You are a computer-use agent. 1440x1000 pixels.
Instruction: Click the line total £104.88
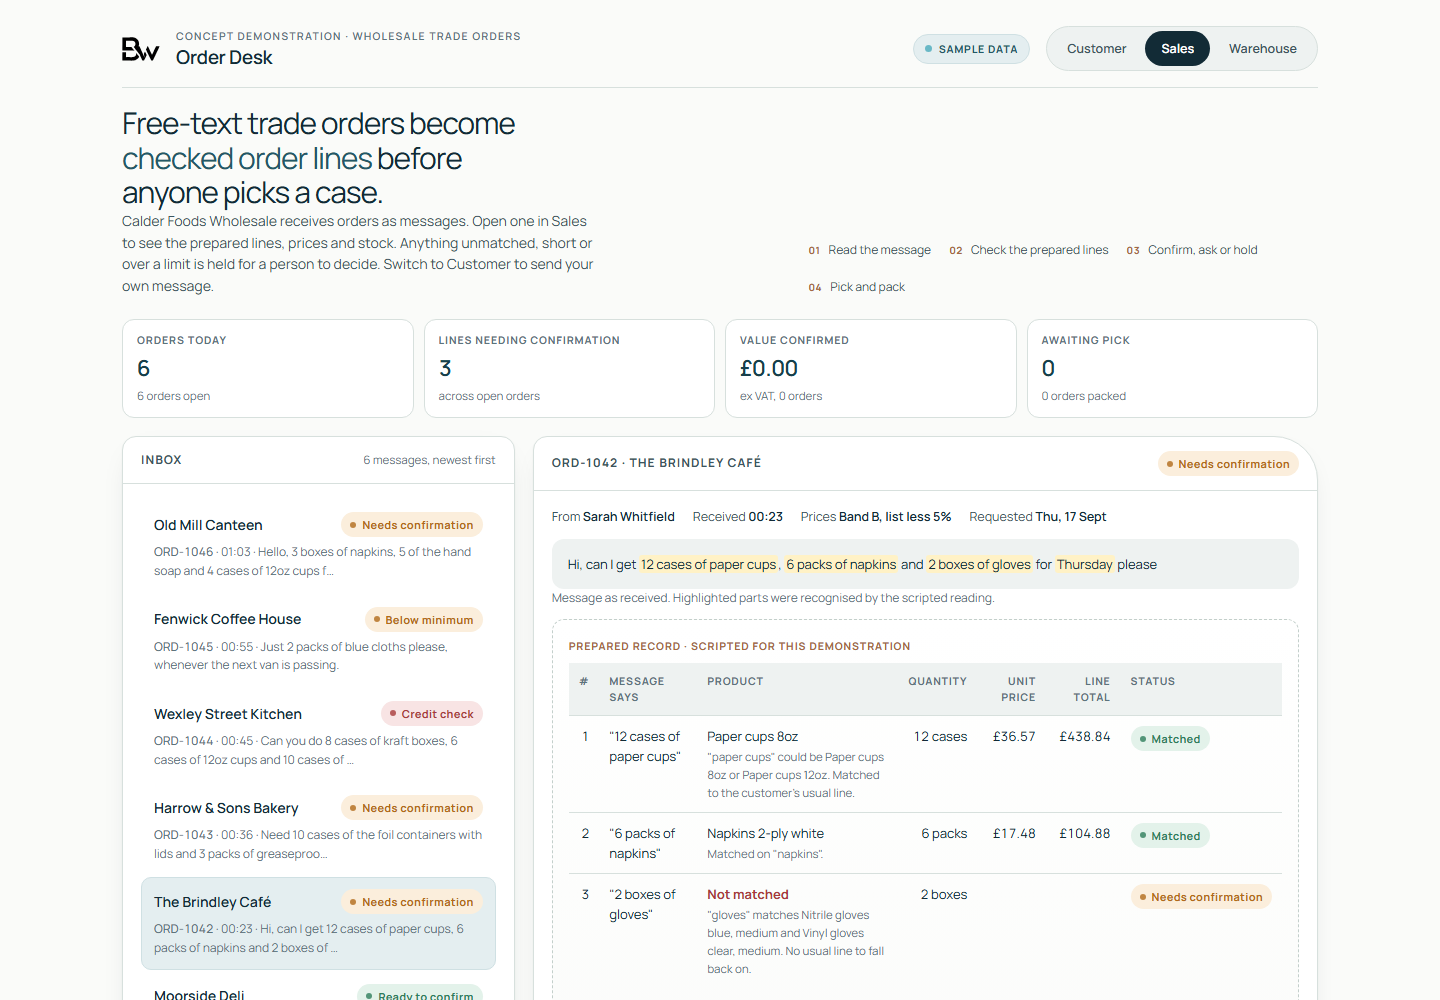click(1084, 834)
